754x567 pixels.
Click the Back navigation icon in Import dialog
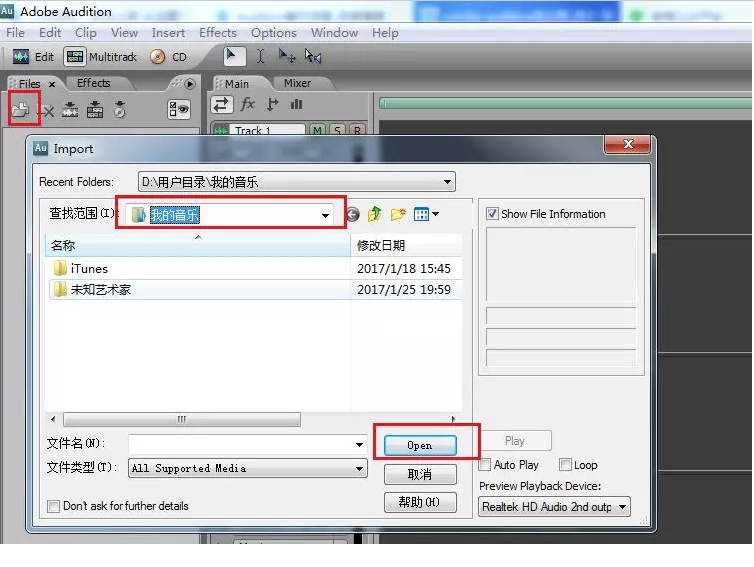[353, 214]
